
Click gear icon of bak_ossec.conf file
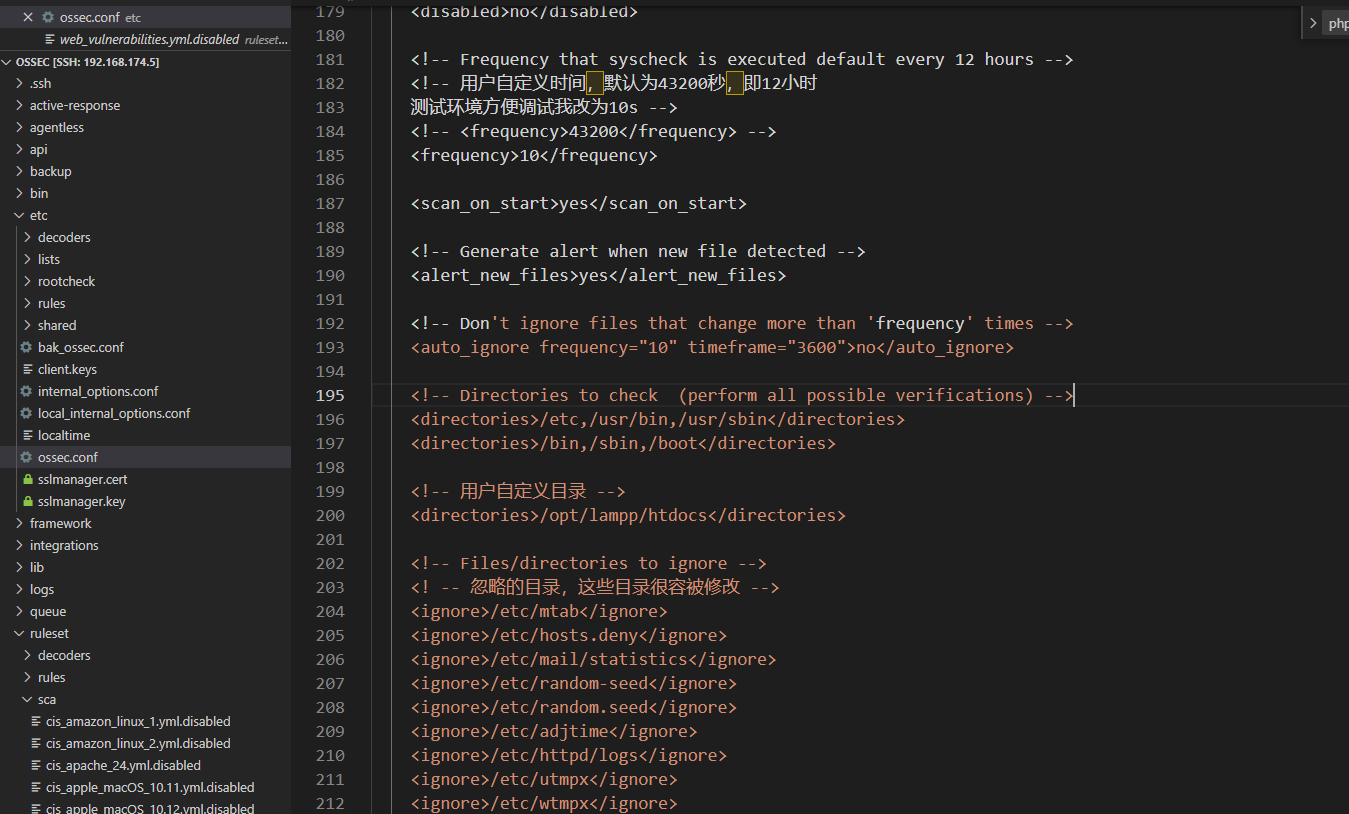tap(27, 347)
